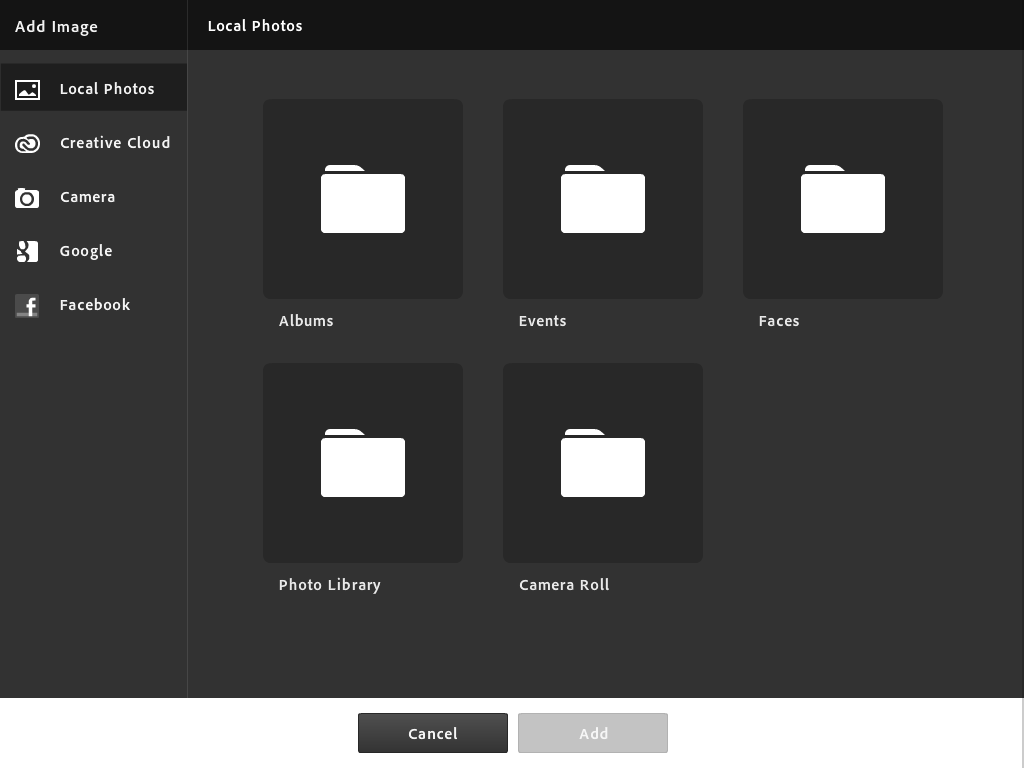Select the Creative Cloud source text label
The image size is (1024, 768).
coord(115,143)
